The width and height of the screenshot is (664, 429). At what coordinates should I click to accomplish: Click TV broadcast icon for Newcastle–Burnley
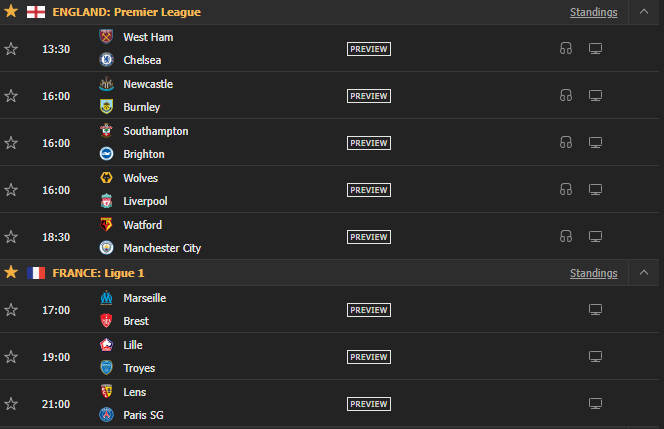(x=595, y=96)
